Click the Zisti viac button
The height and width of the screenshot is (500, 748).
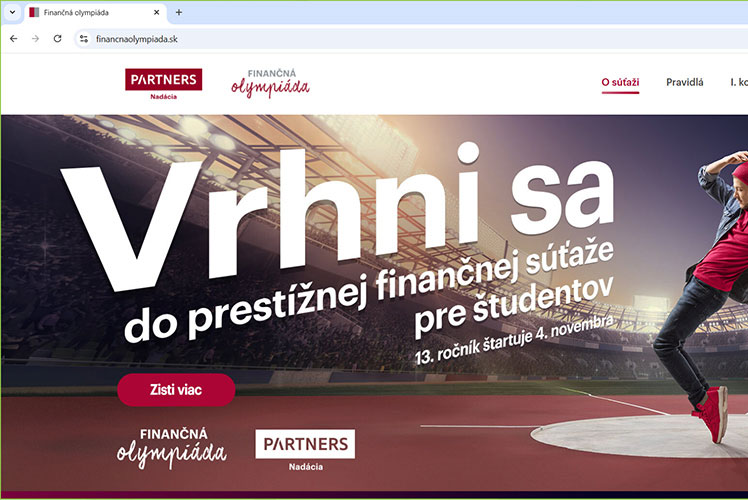click(176, 390)
